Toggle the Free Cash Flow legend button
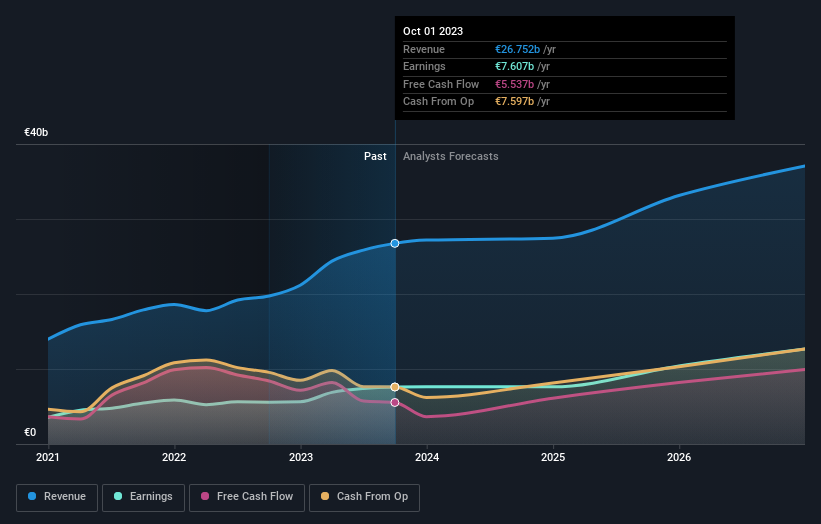This screenshot has height=524, width=821. pos(247,497)
